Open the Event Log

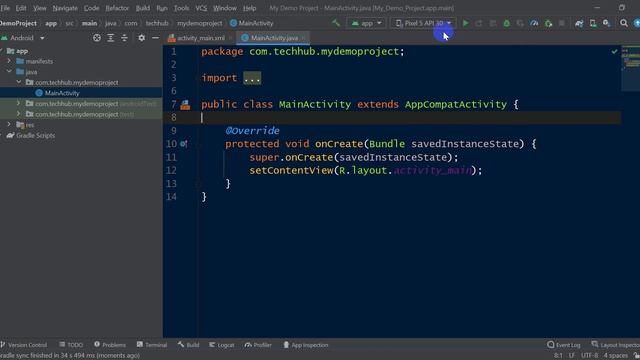tap(564, 345)
